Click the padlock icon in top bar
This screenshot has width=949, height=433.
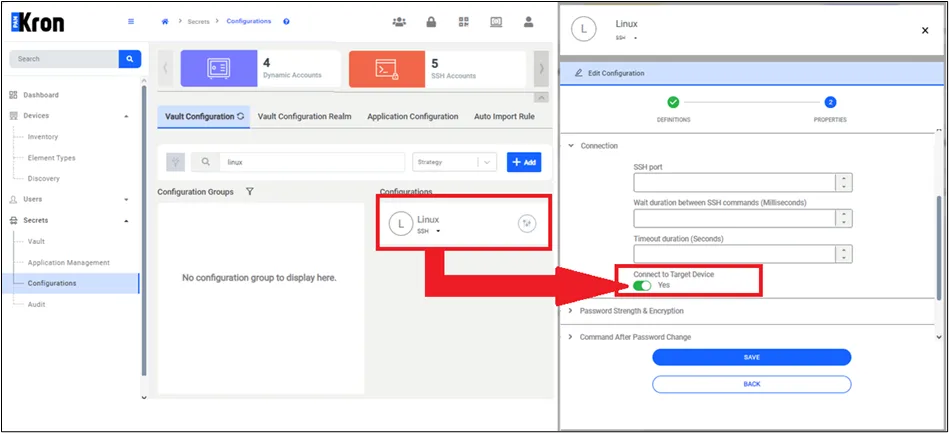click(x=431, y=22)
